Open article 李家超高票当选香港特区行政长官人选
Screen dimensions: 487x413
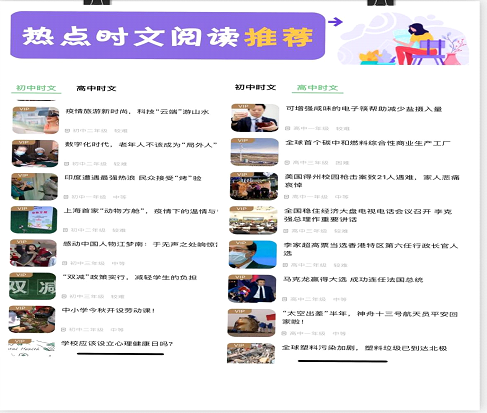tap(370, 249)
